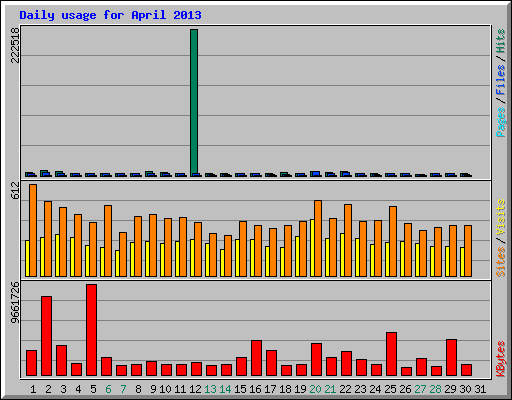Click green weekend day label 21

tap(330, 389)
